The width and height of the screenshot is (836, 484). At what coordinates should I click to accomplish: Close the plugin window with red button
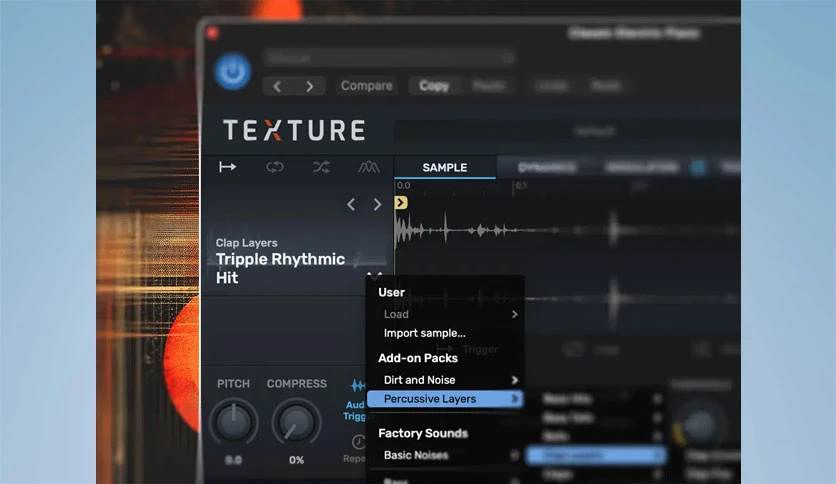pyautogui.click(x=213, y=33)
